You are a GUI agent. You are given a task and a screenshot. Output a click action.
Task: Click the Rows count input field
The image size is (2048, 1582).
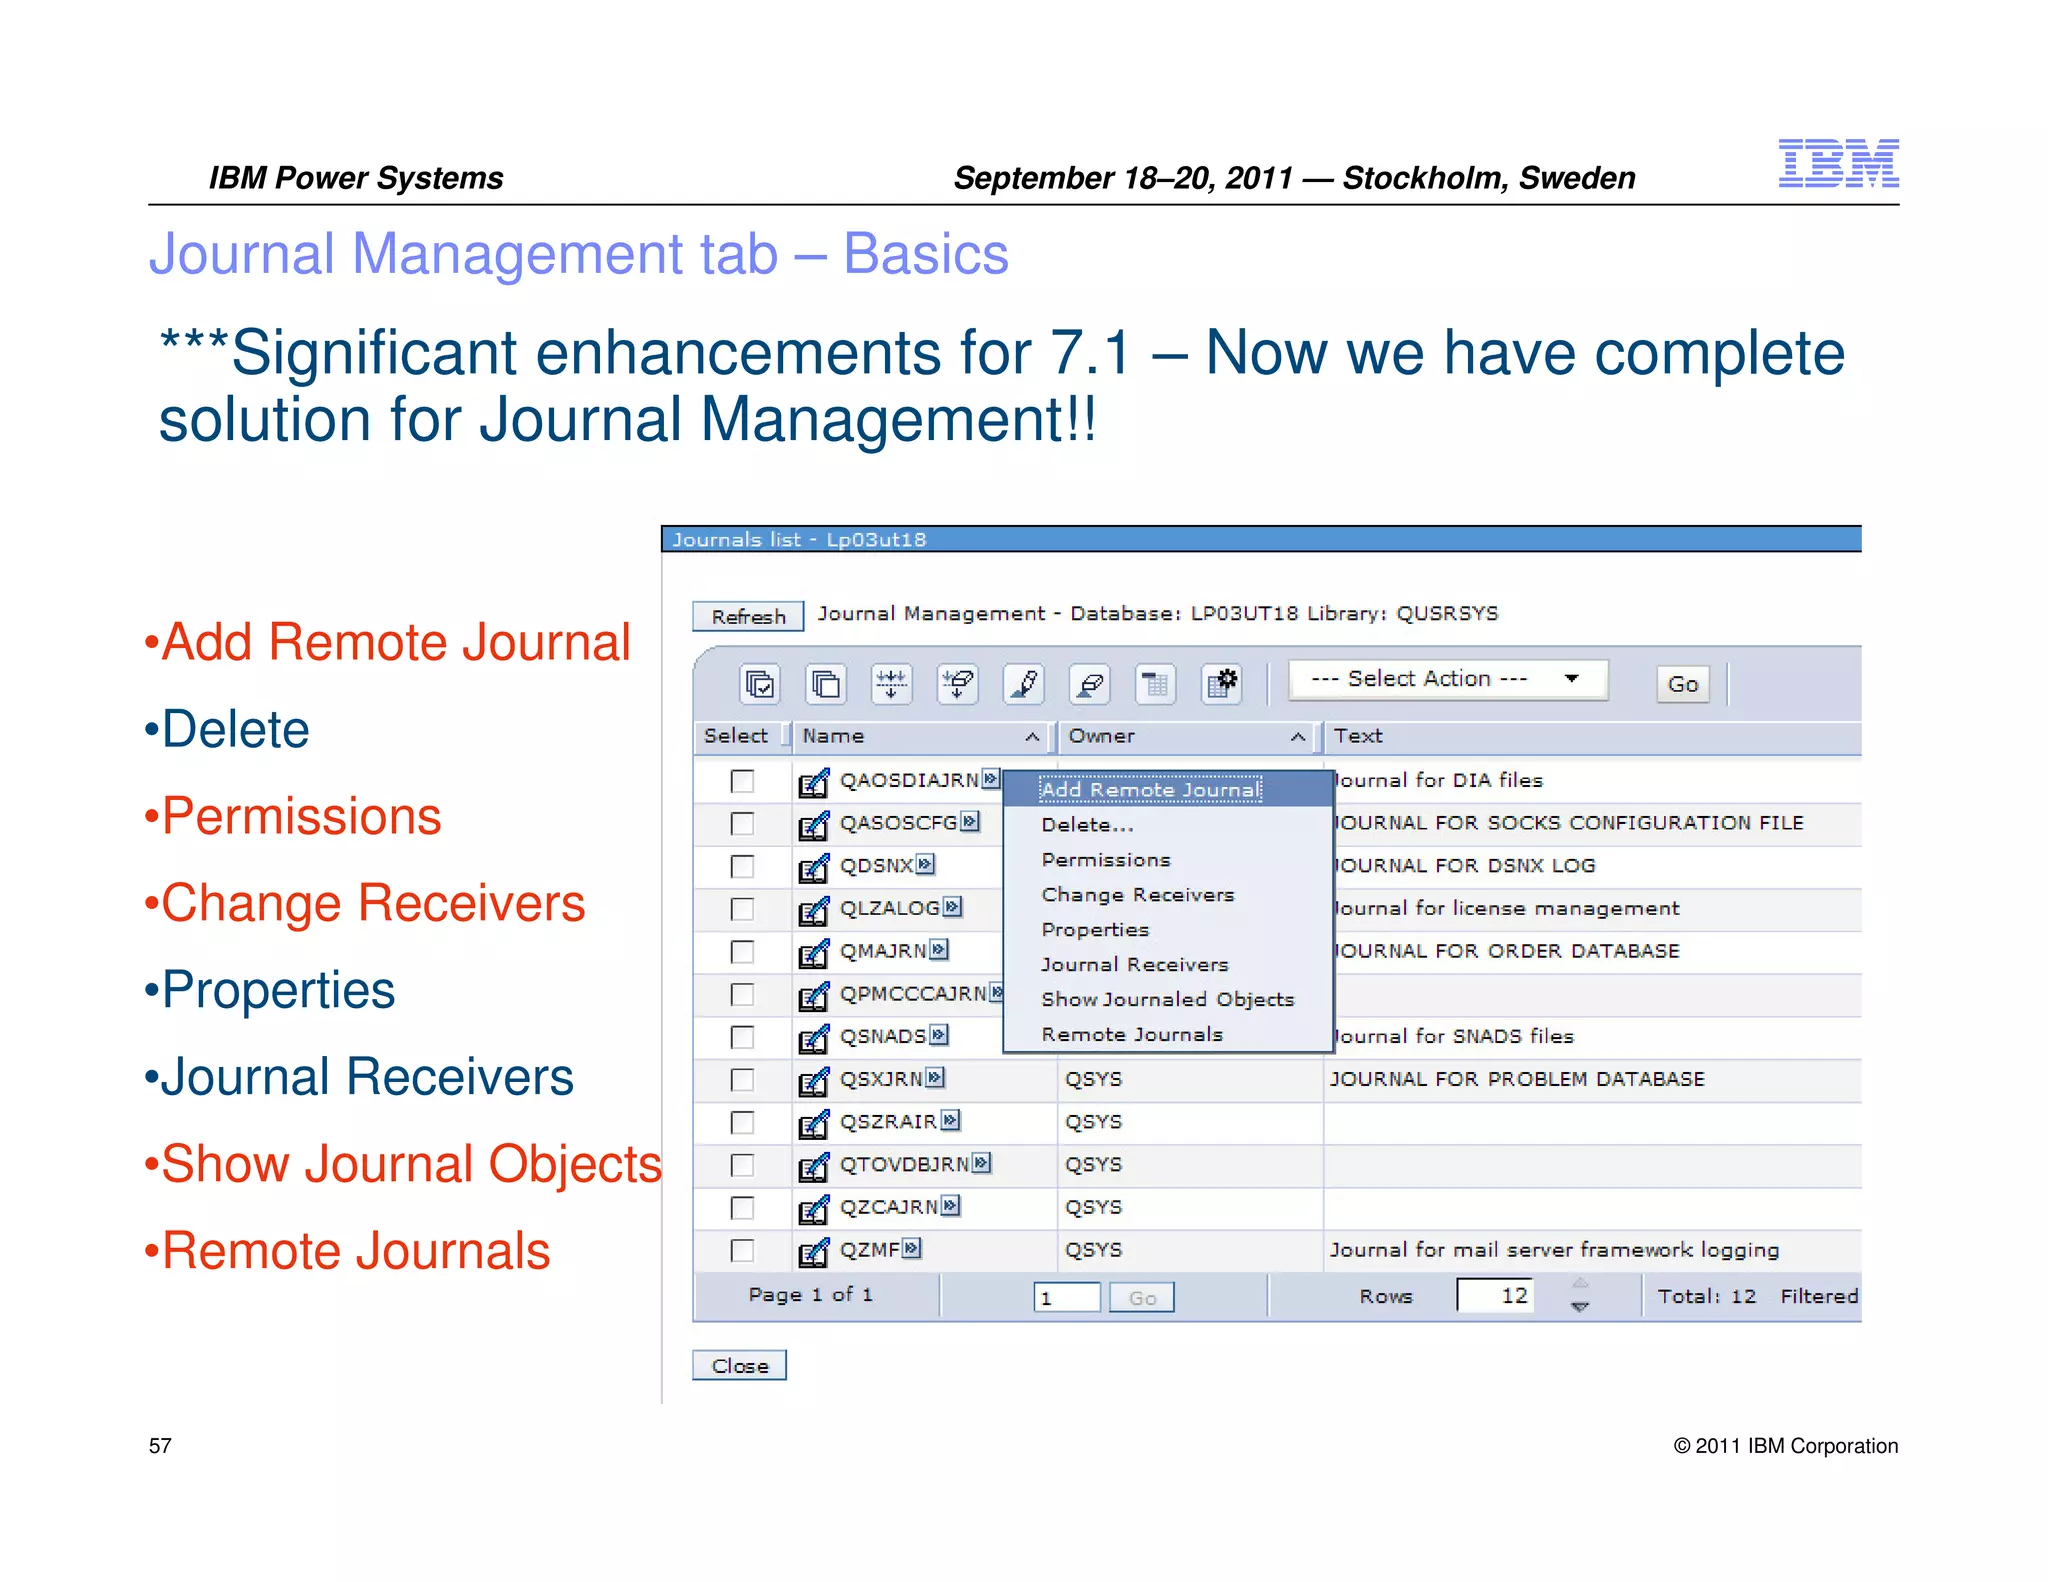click(1496, 1296)
